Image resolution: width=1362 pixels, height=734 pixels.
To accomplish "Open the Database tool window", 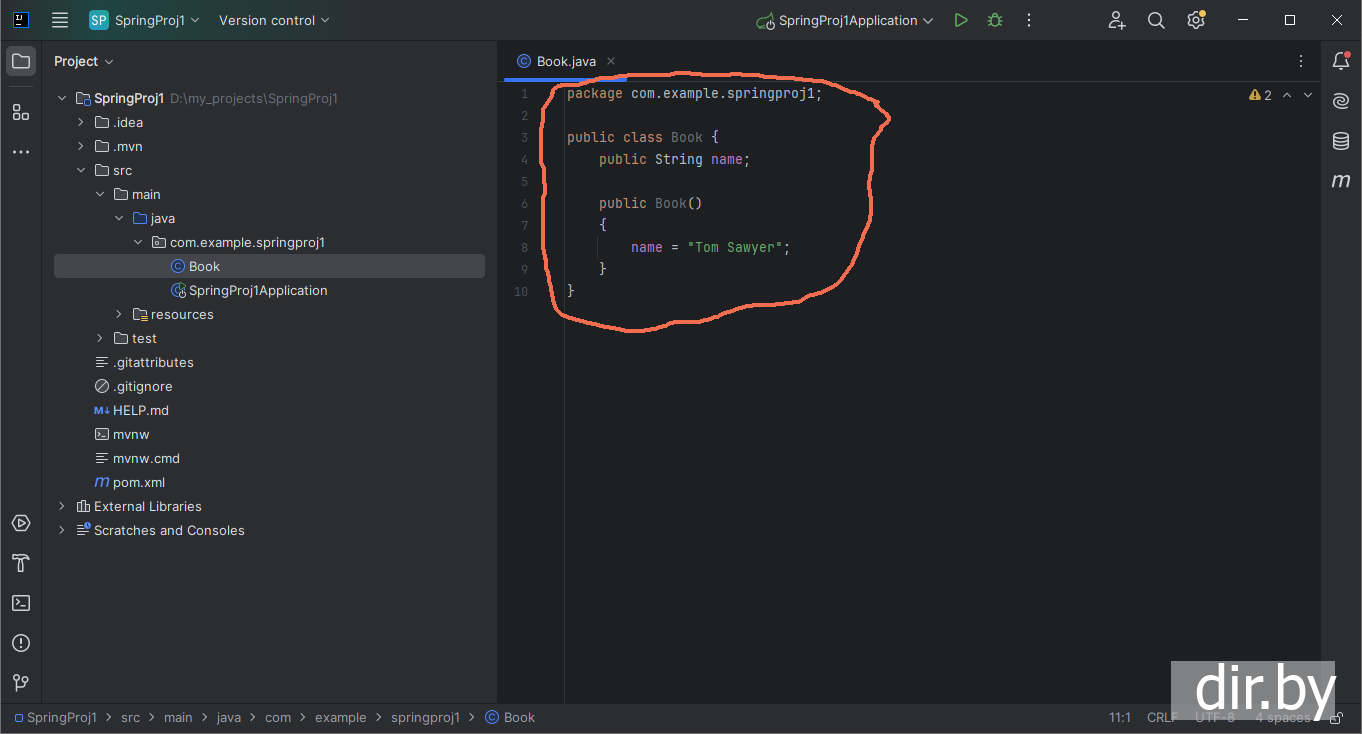I will point(1341,141).
